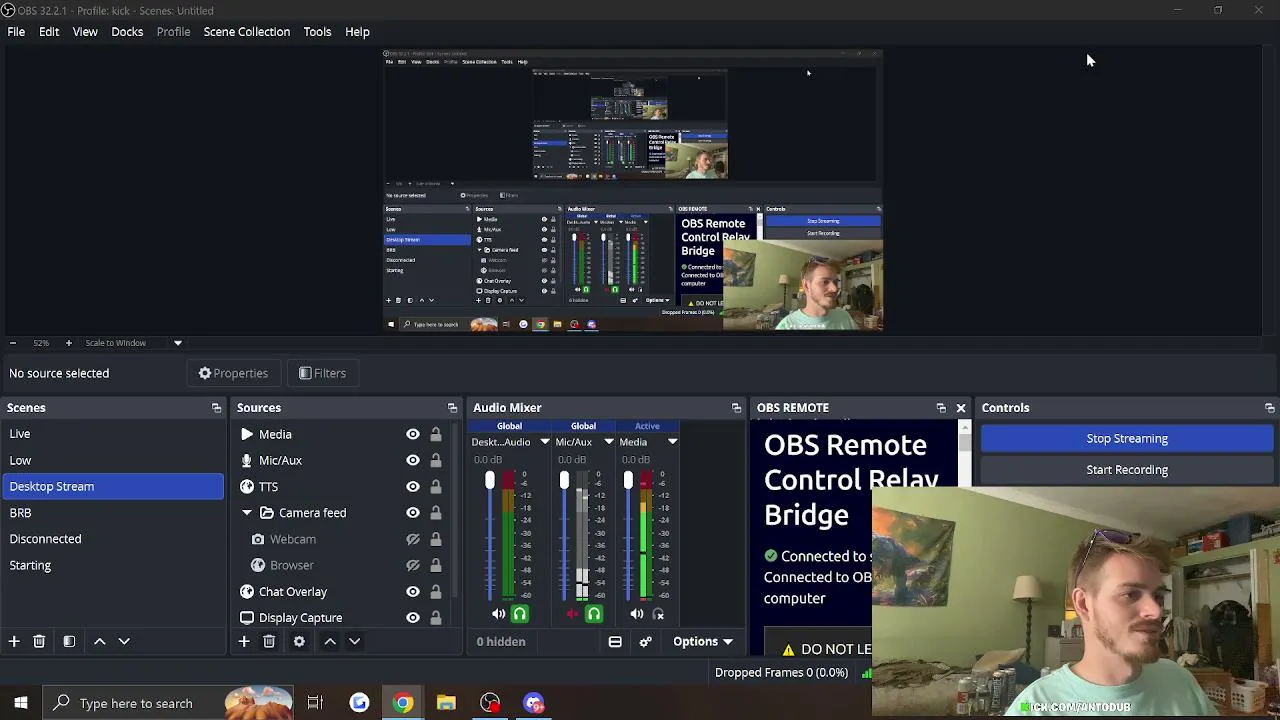1280x720 pixels.
Task: Open Media channel dropdown in mixer
Action: pos(672,442)
